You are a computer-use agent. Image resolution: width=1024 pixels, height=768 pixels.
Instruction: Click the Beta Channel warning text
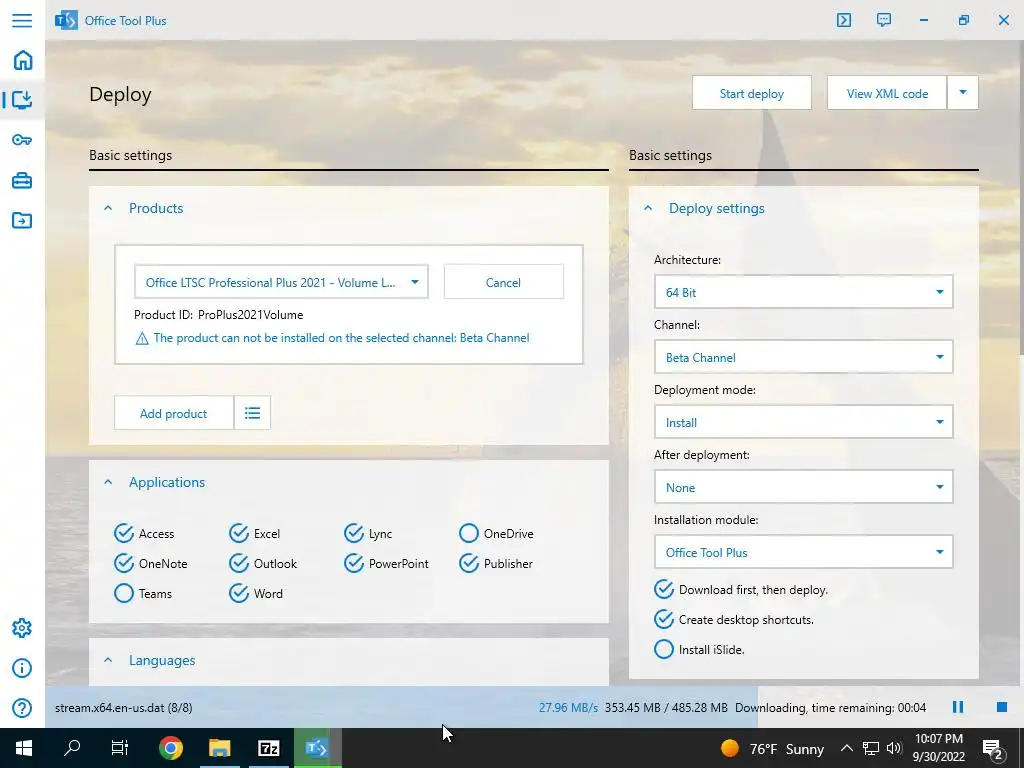[x=341, y=338]
